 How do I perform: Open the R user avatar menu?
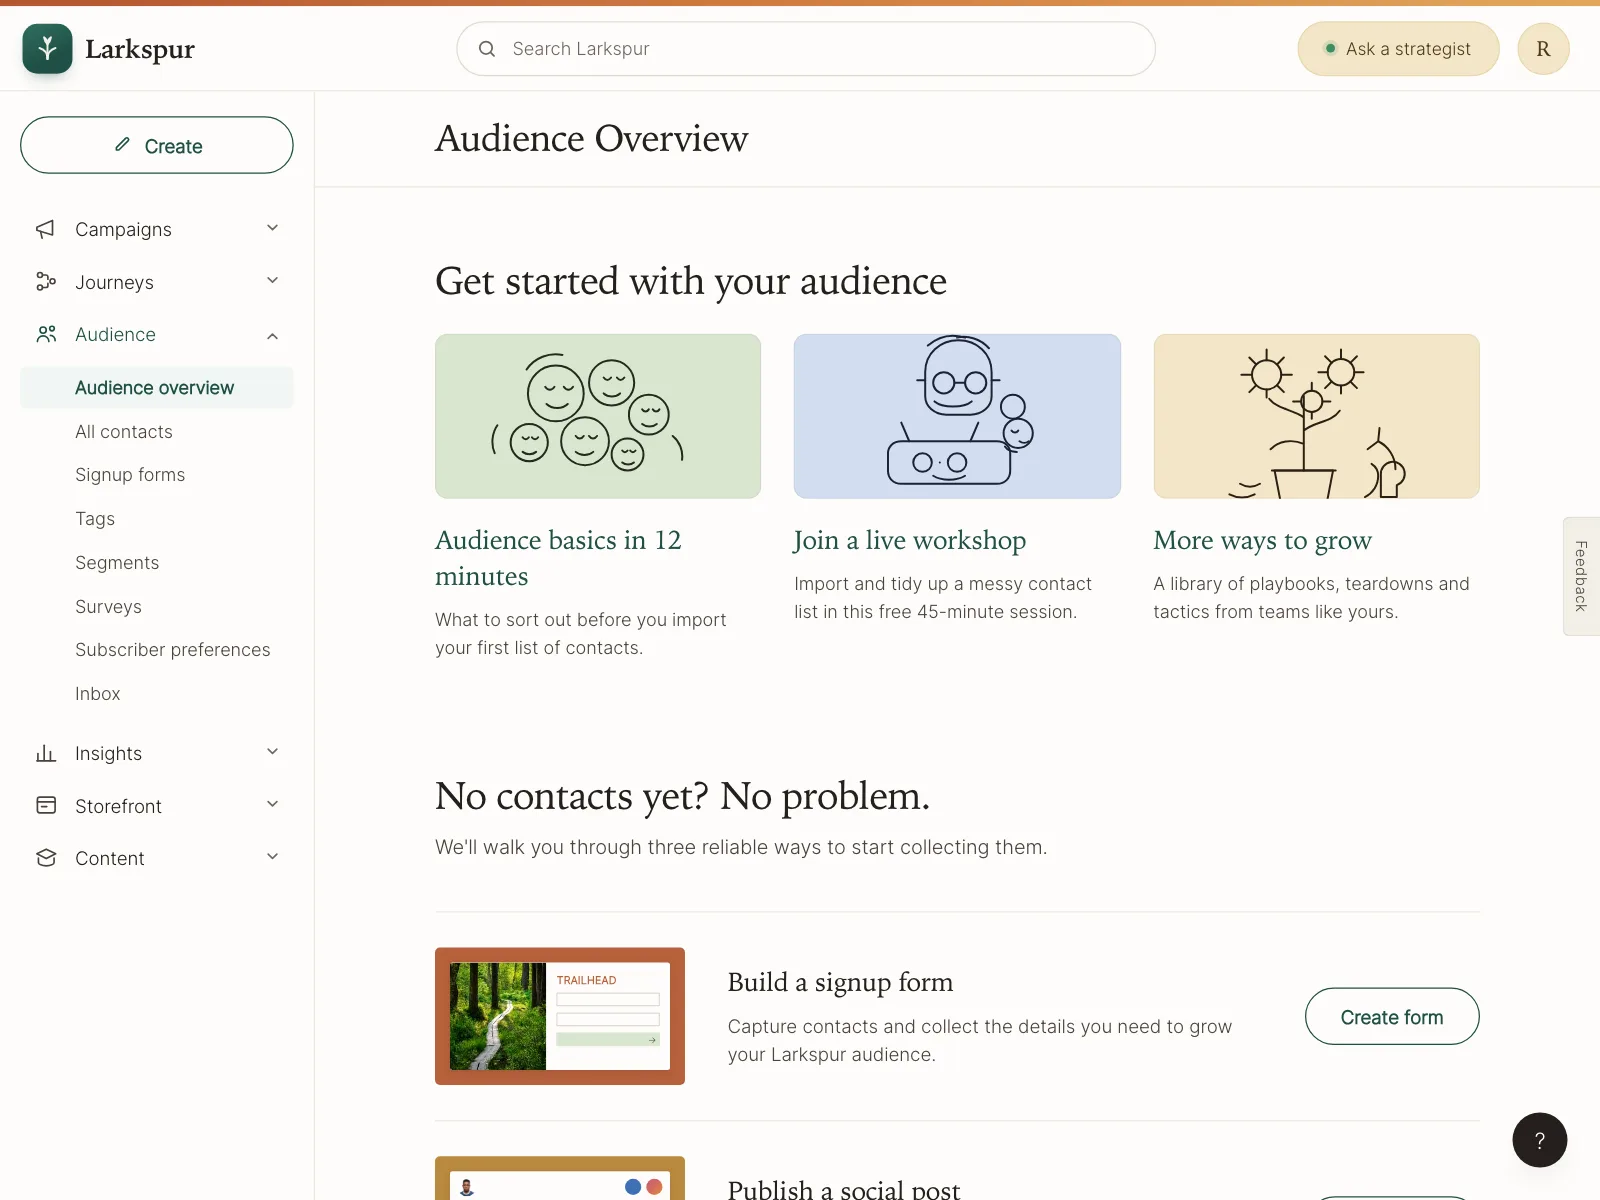[1543, 49]
